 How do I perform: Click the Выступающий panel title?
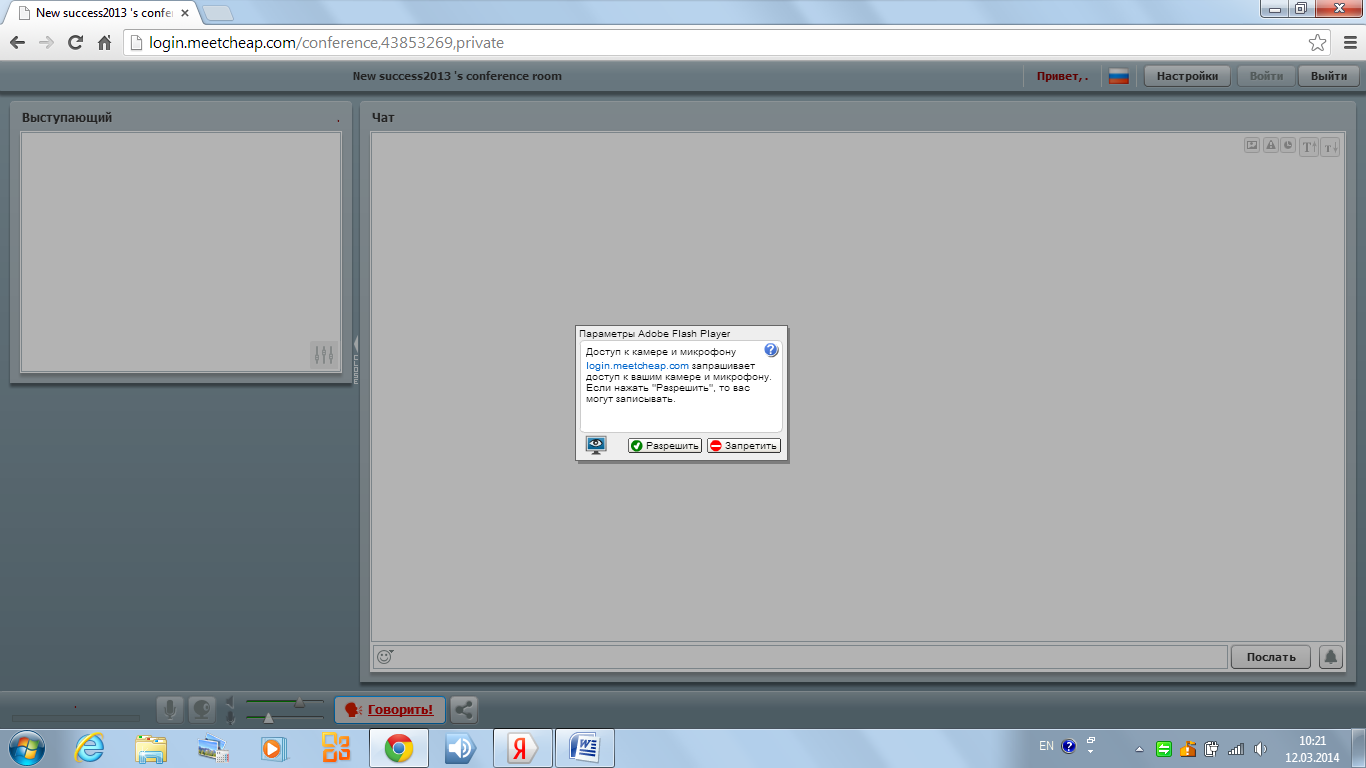tap(67, 117)
